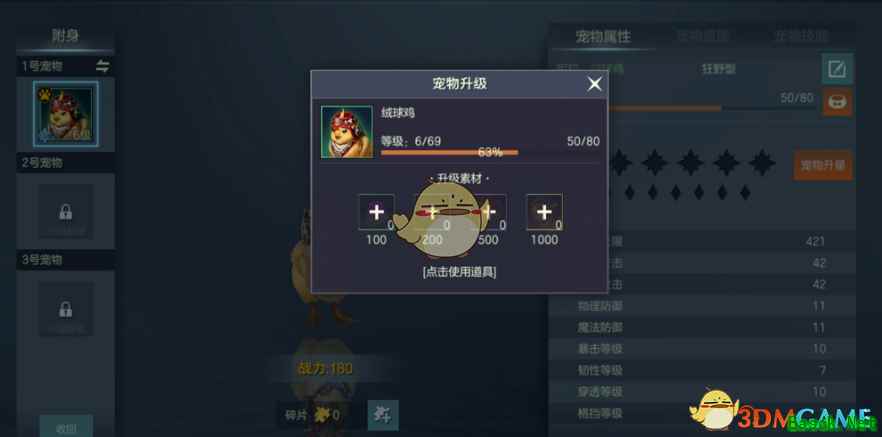Open the edit pet name pencil icon
Viewport: 882px width, 437px height.
(837, 69)
